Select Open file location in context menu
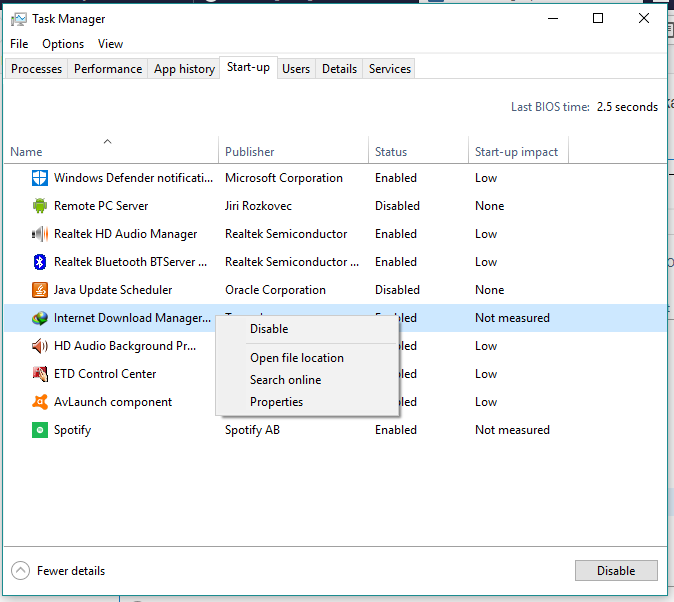This screenshot has height=602, width=674. click(x=297, y=358)
